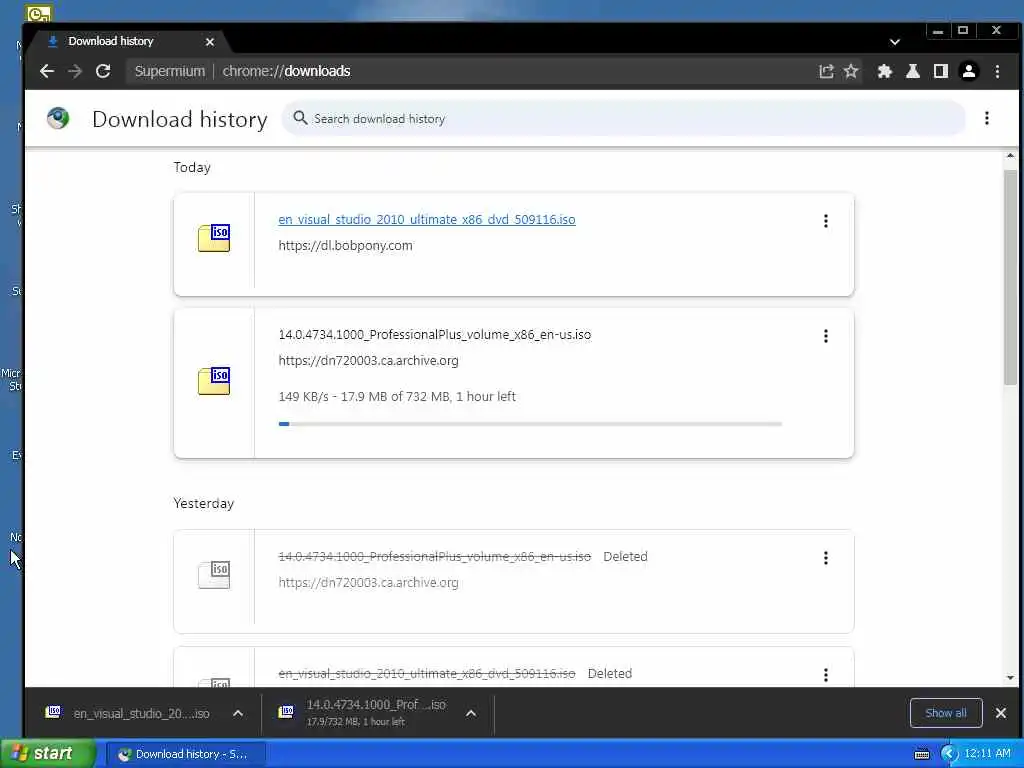Expand hidden tray icons arrow
The image size is (1024, 768).
pyautogui.click(x=949, y=754)
